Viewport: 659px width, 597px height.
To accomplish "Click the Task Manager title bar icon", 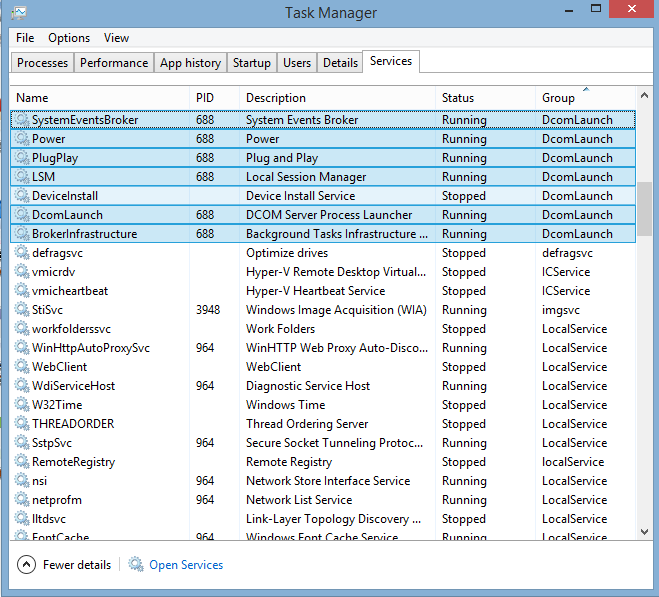I will pyautogui.click(x=19, y=13).
